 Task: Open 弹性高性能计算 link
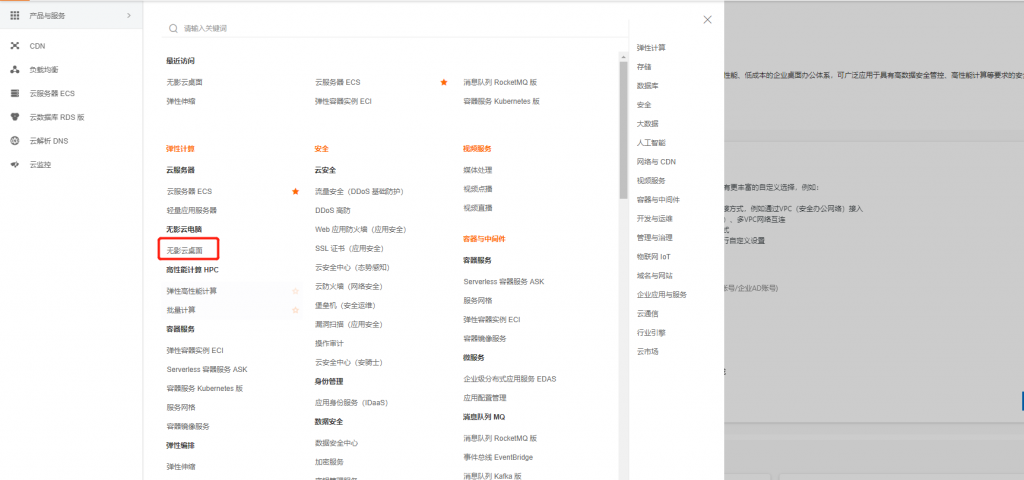191,291
